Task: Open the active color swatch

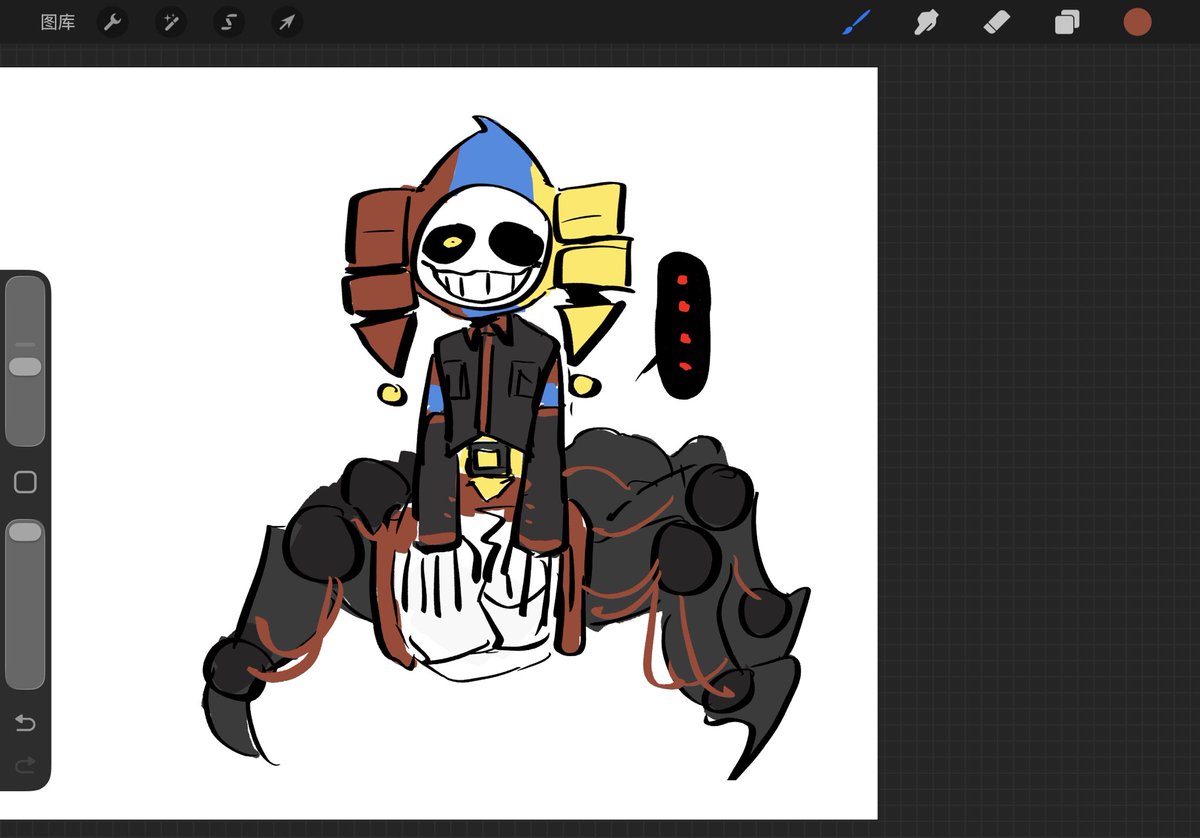Action: point(1137,22)
